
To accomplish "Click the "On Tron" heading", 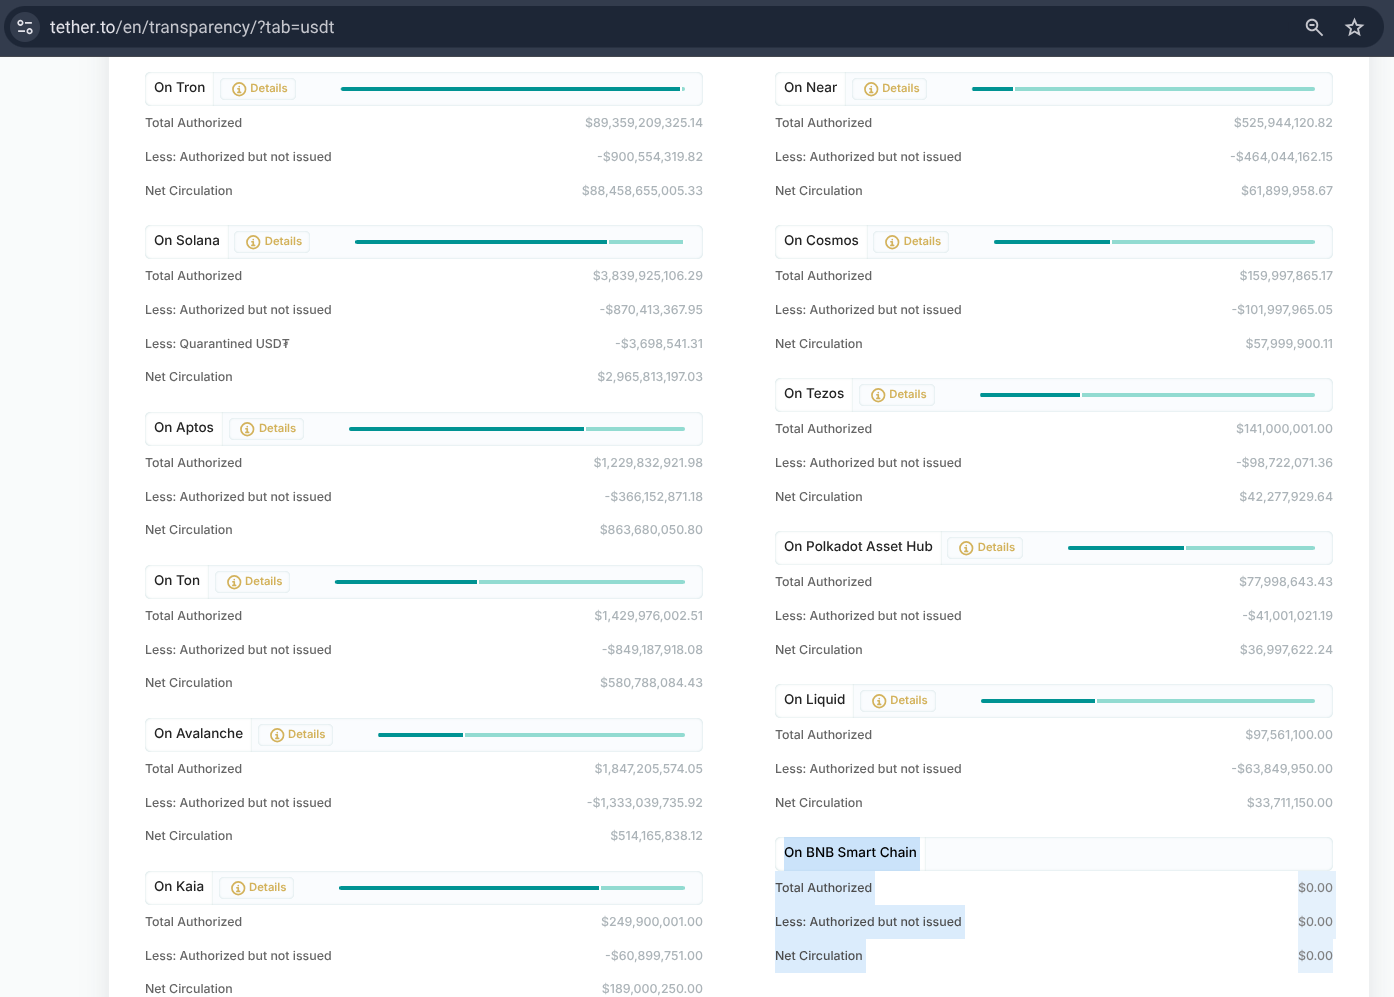I will pos(180,88).
